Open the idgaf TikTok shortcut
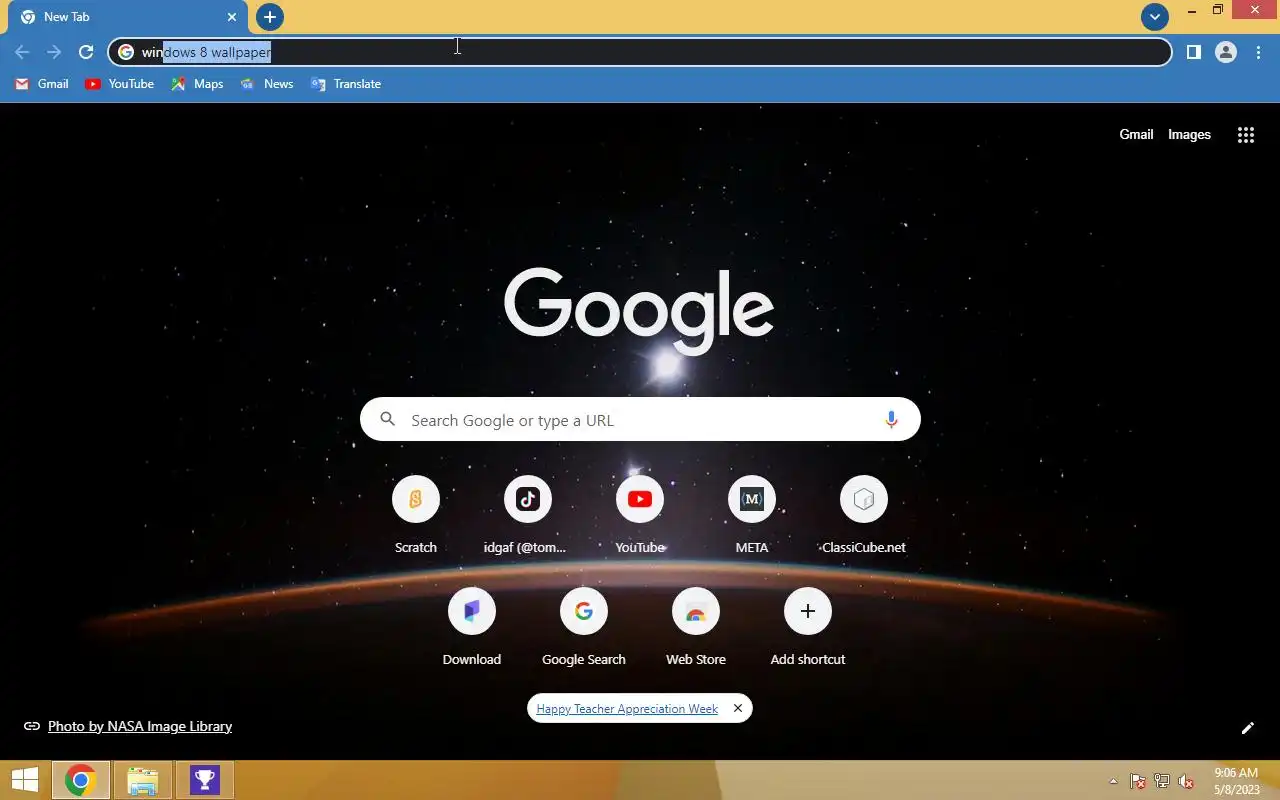The height and width of the screenshot is (800, 1280). (528, 515)
